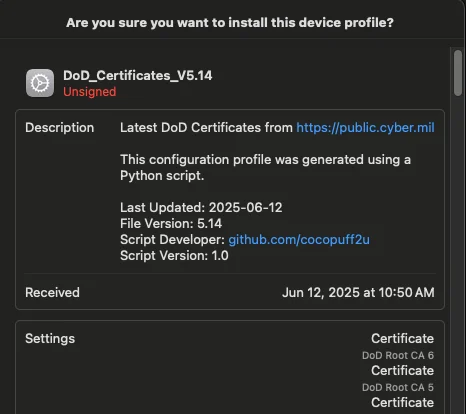Click the Settings label
The height and width of the screenshot is (414, 466).
tap(50, 339)
